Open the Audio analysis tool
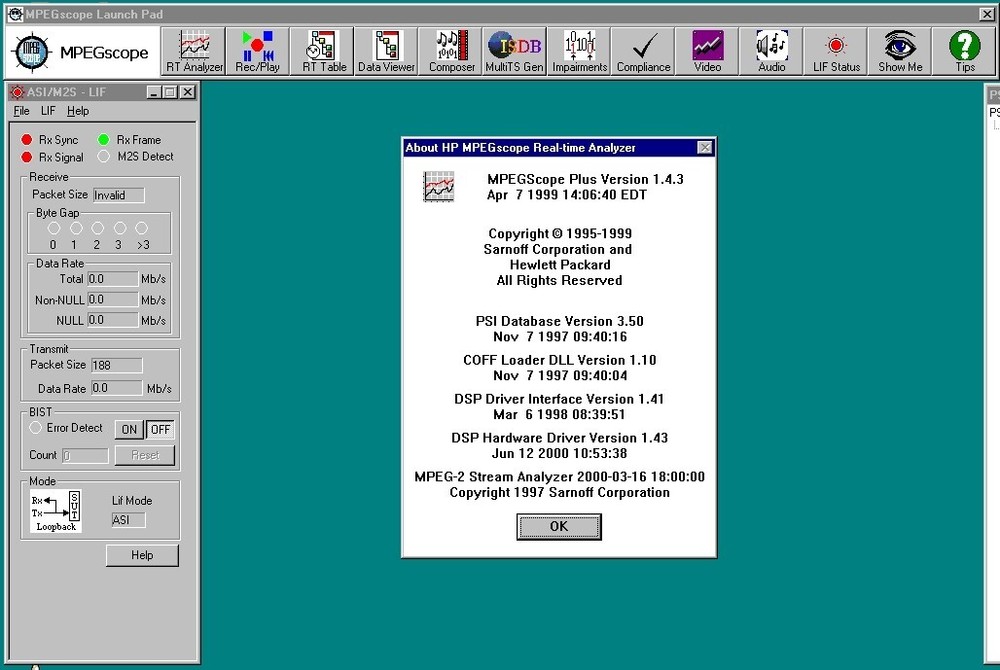Viewport: 1000px width, 670px height. pos(770,50)
